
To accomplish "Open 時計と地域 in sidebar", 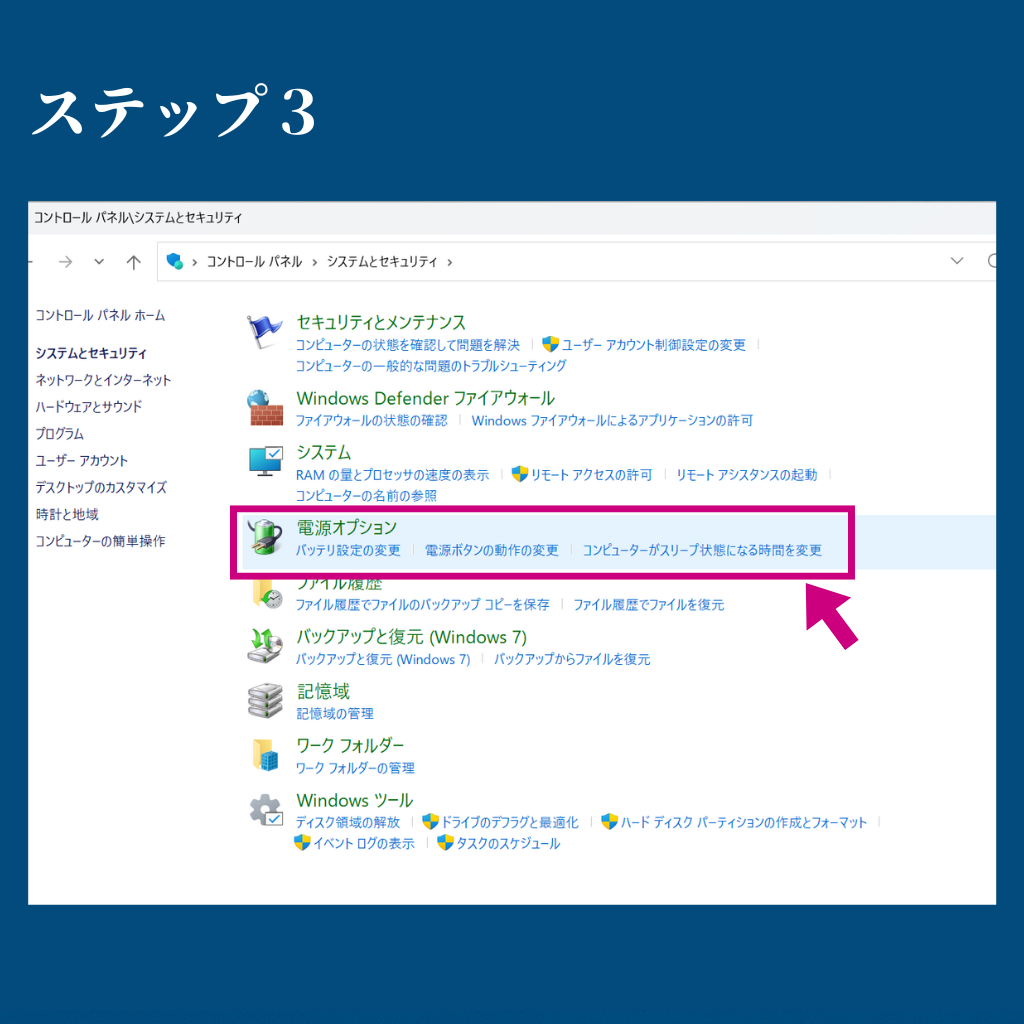I will (x=67, y=514).
